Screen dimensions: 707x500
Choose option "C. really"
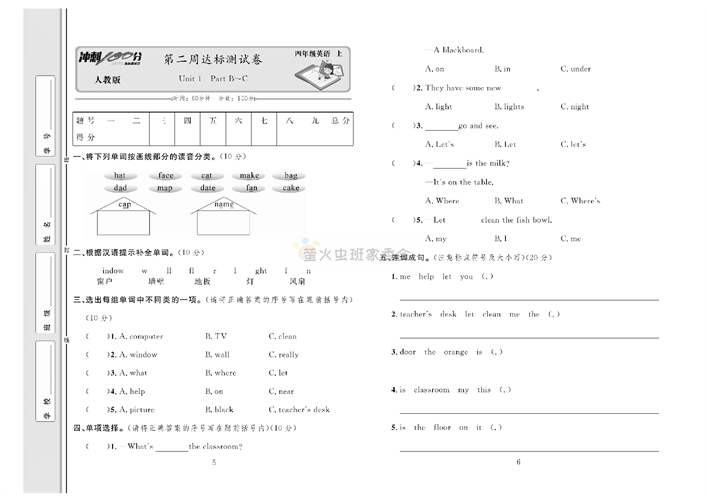(284, 355)
